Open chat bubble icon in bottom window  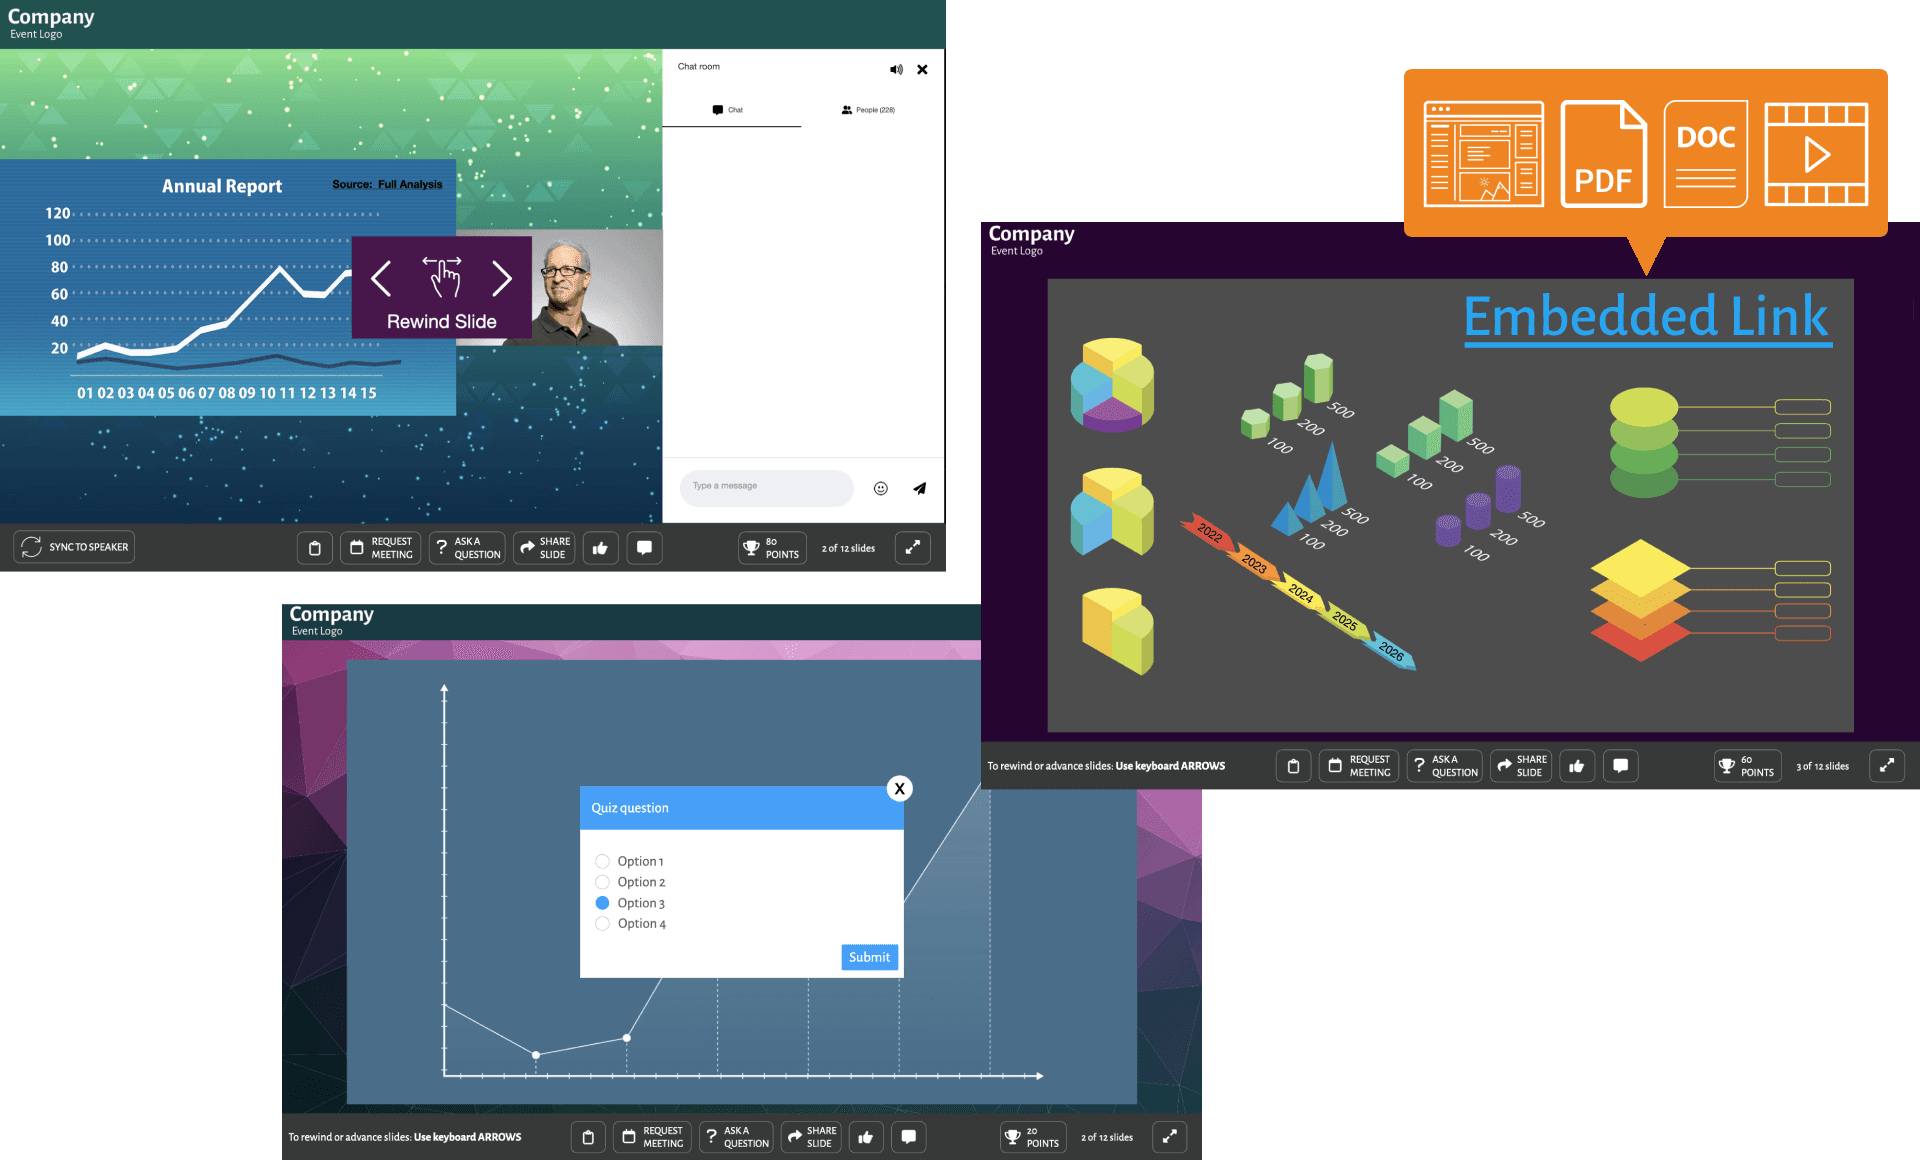pos(909,1137)
